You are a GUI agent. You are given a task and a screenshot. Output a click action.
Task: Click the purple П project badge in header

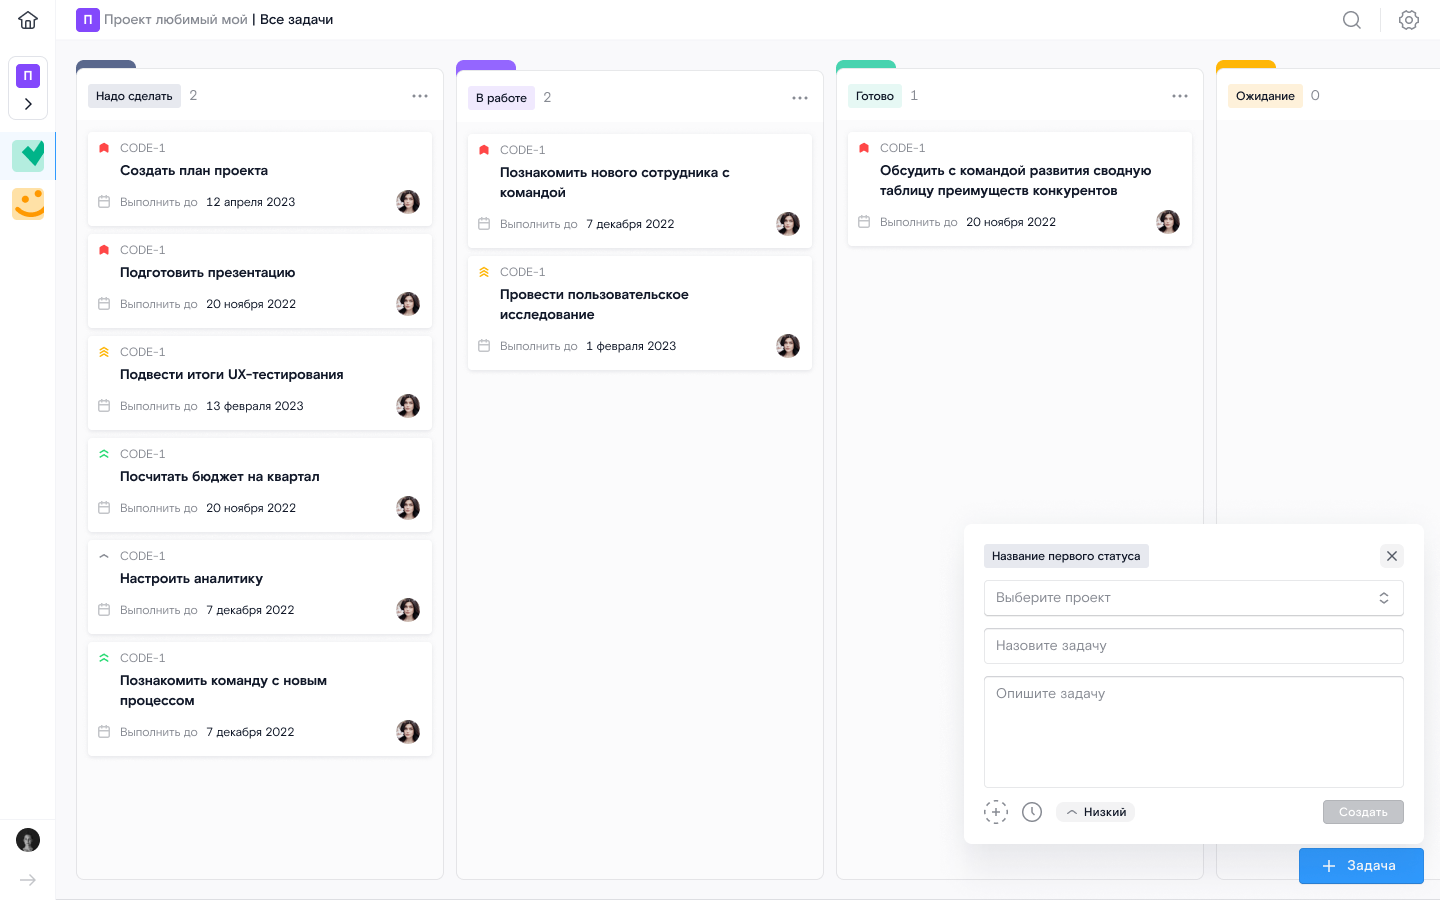pyautogui.click(x=88, y=20)
